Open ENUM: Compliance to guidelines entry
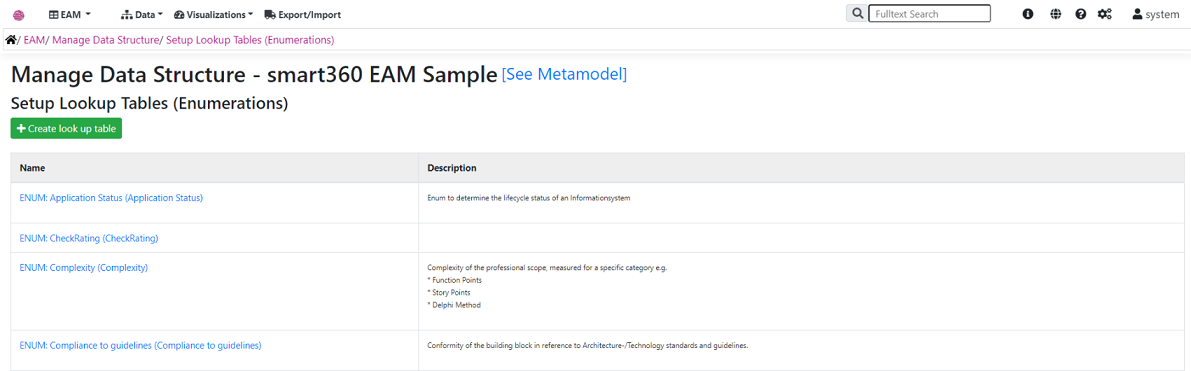 pyautogui.click(x=141, y=345)
